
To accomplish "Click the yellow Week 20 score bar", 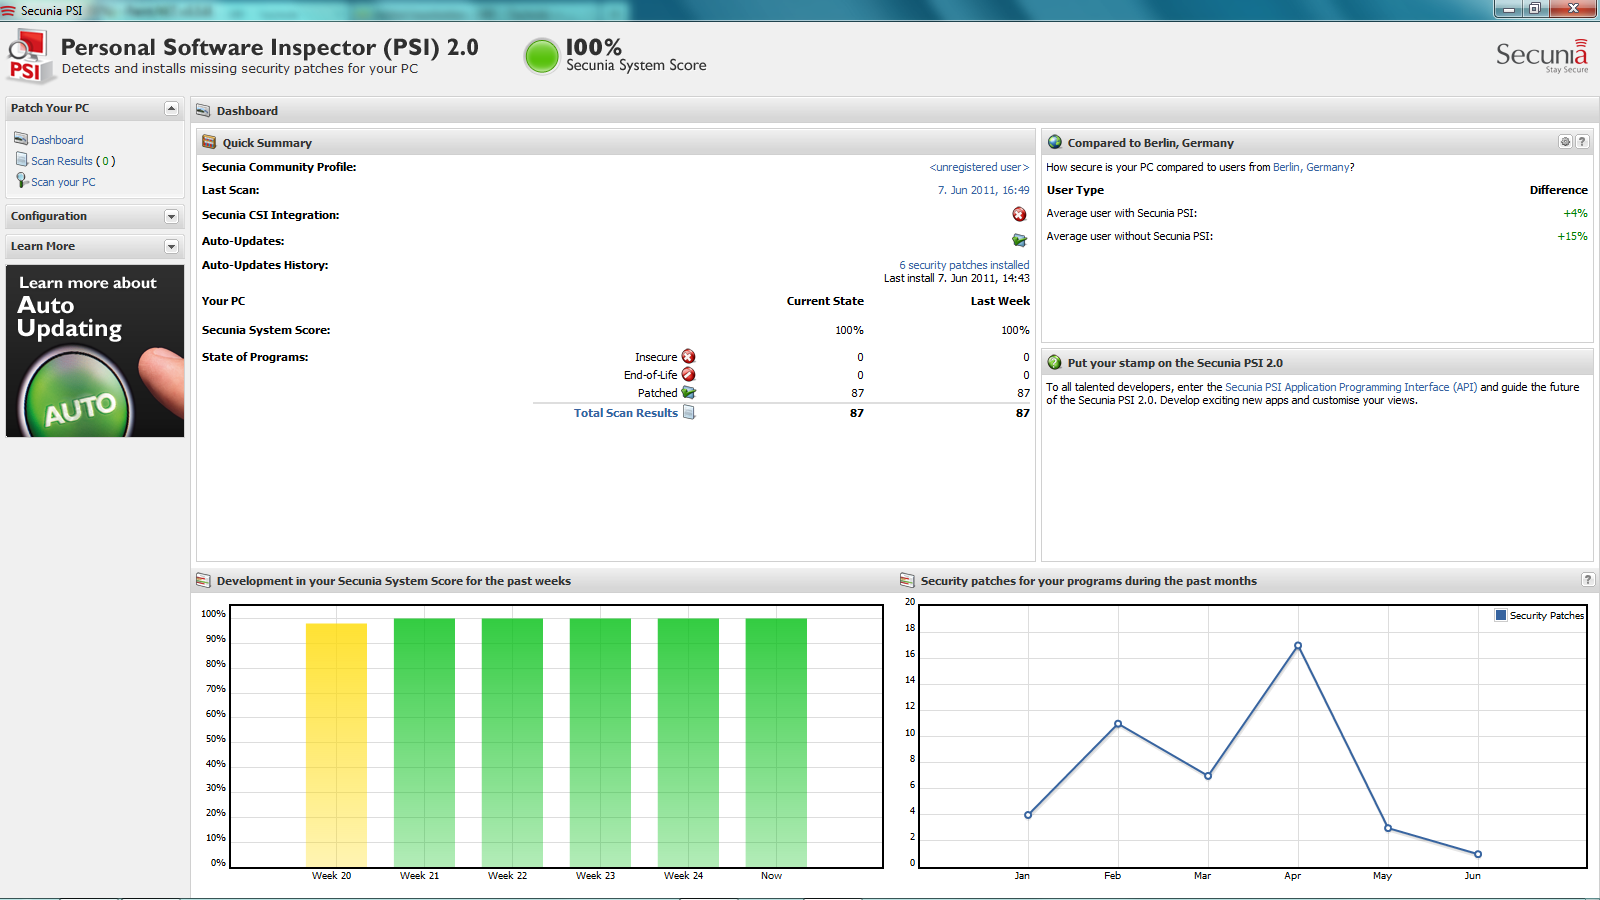I will [x=336, y=745].
